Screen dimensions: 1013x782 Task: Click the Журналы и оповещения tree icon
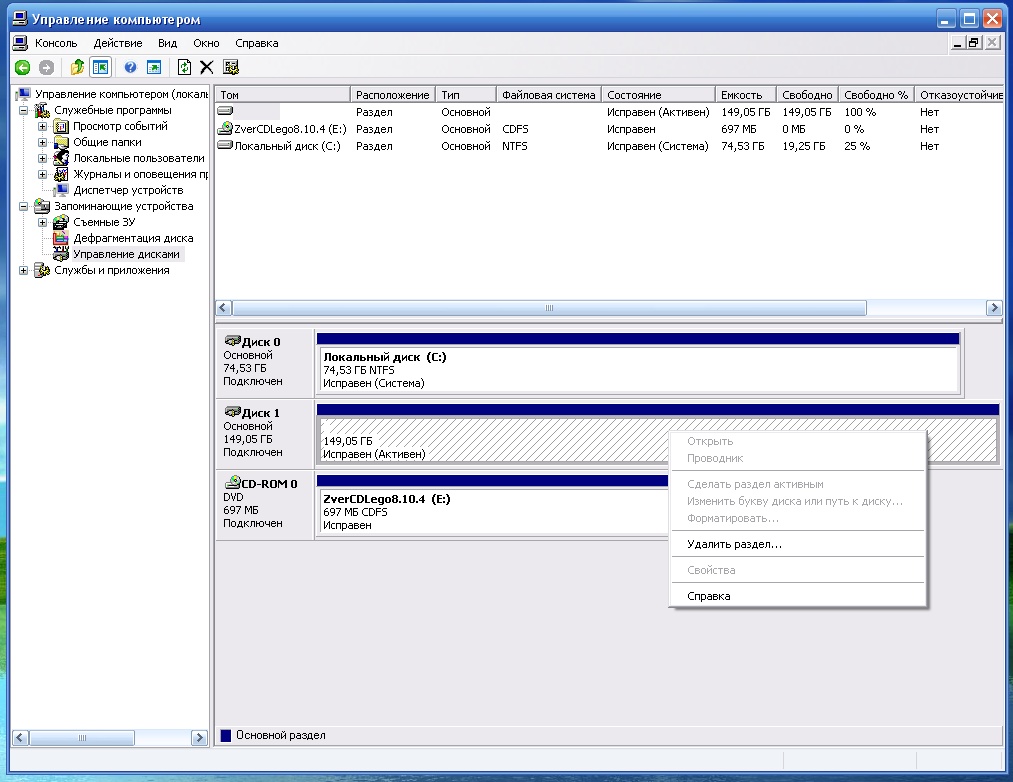(61, 174)
